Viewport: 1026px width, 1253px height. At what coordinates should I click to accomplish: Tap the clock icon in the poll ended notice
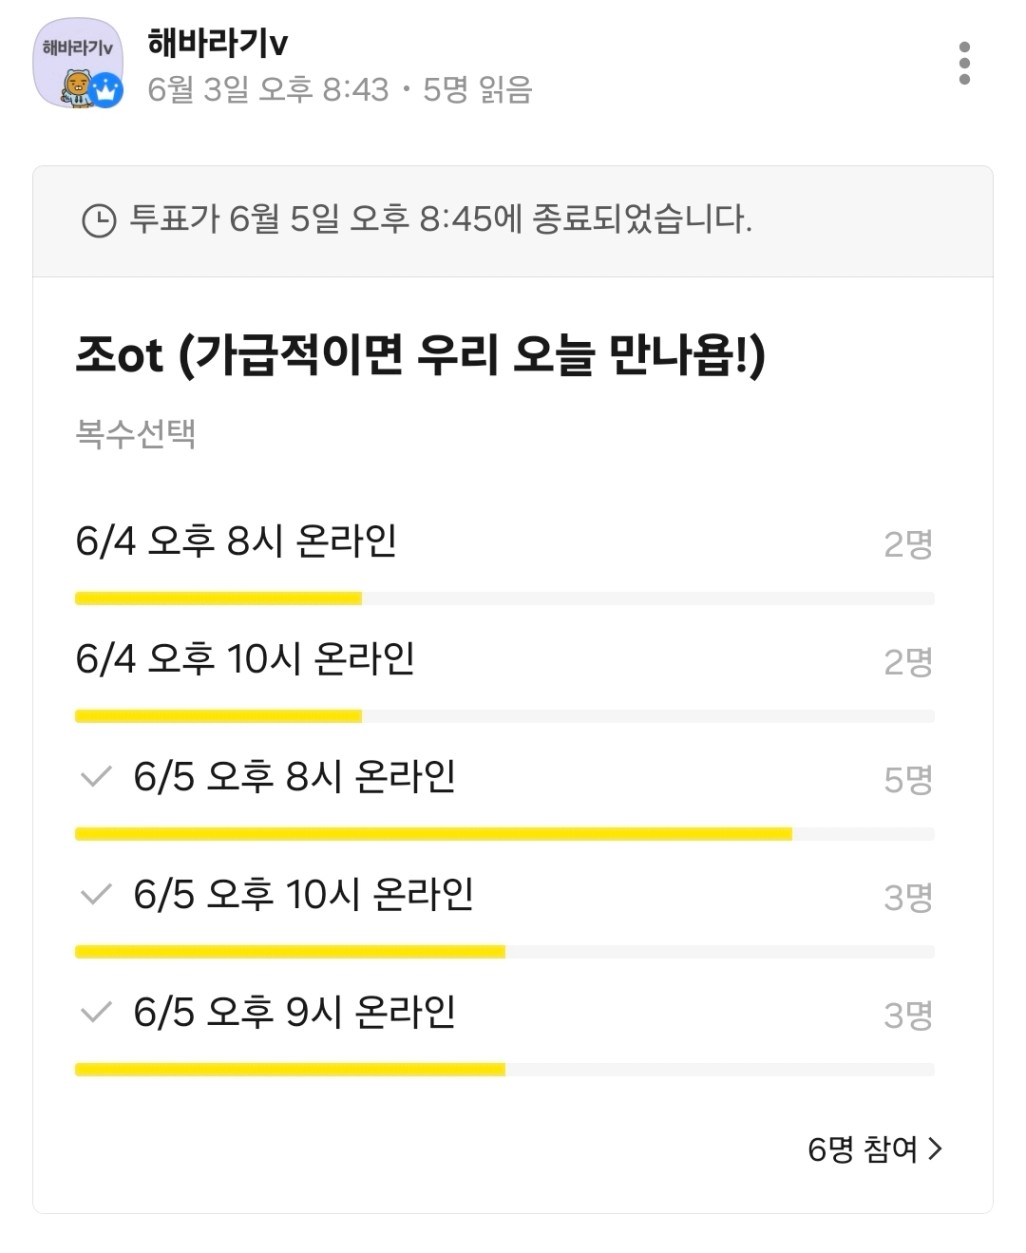click(98, 220)
